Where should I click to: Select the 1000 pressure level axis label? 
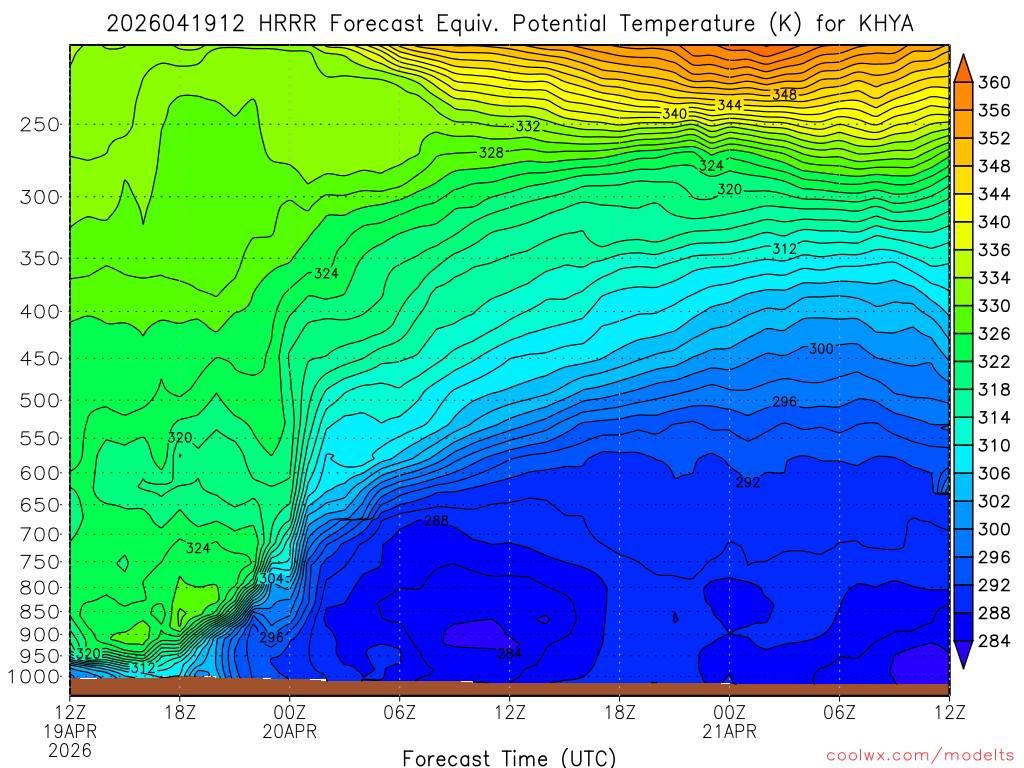33,677
